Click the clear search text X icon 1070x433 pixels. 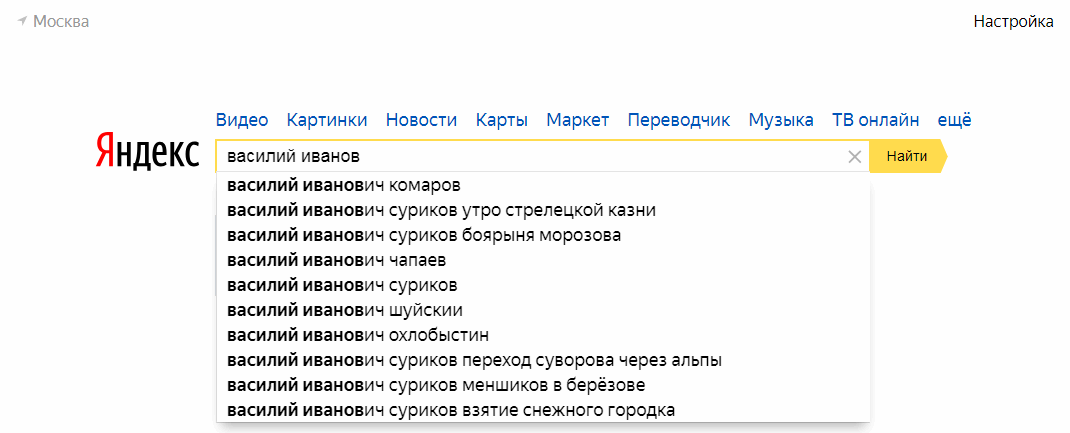point(854,156)
